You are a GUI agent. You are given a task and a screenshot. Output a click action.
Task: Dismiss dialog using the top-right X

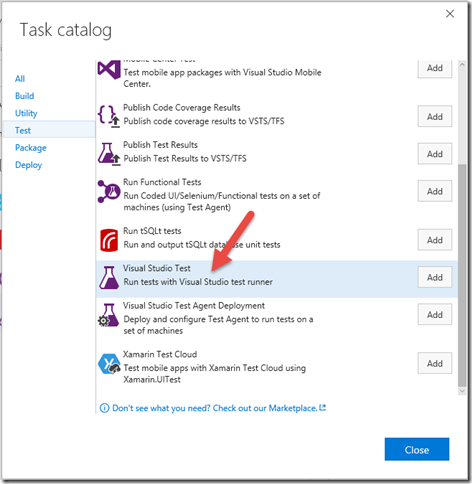click(450, 14)
